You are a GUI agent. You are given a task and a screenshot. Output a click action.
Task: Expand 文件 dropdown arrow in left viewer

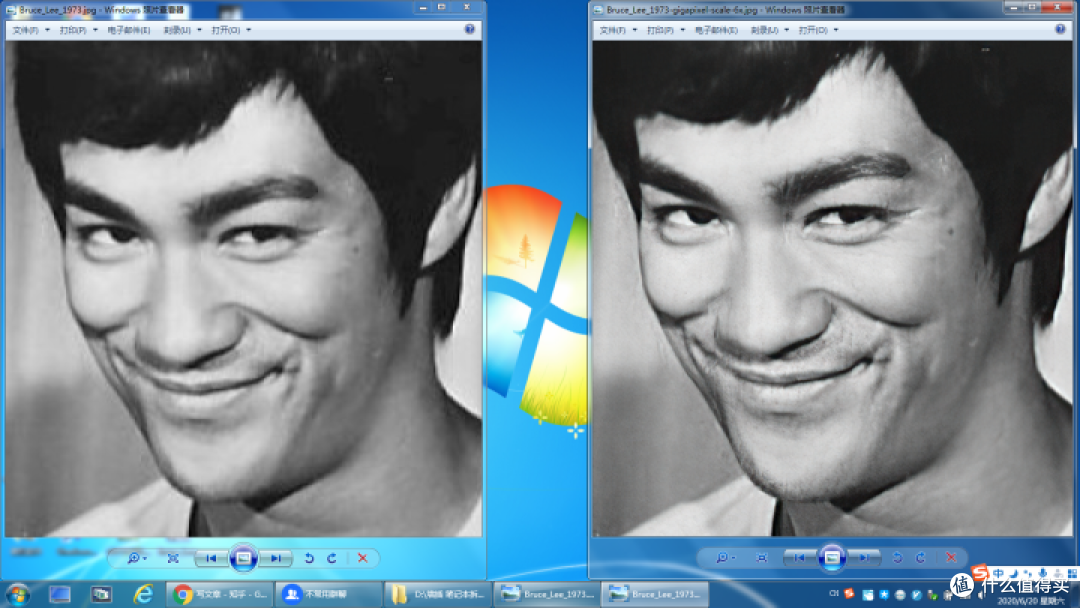point(47,30)
